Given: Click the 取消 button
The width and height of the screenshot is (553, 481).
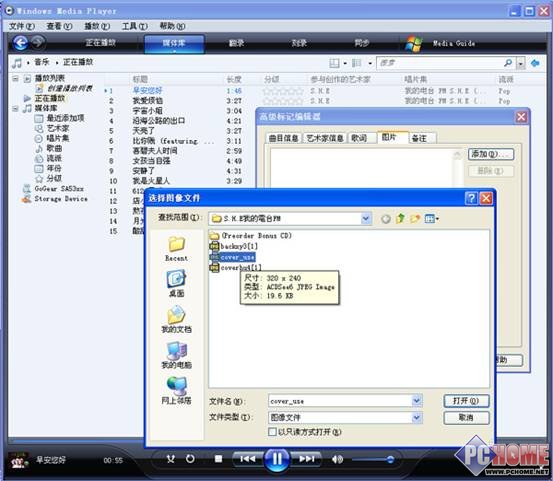Looking at the screenshot, I should tap(466, 418).
